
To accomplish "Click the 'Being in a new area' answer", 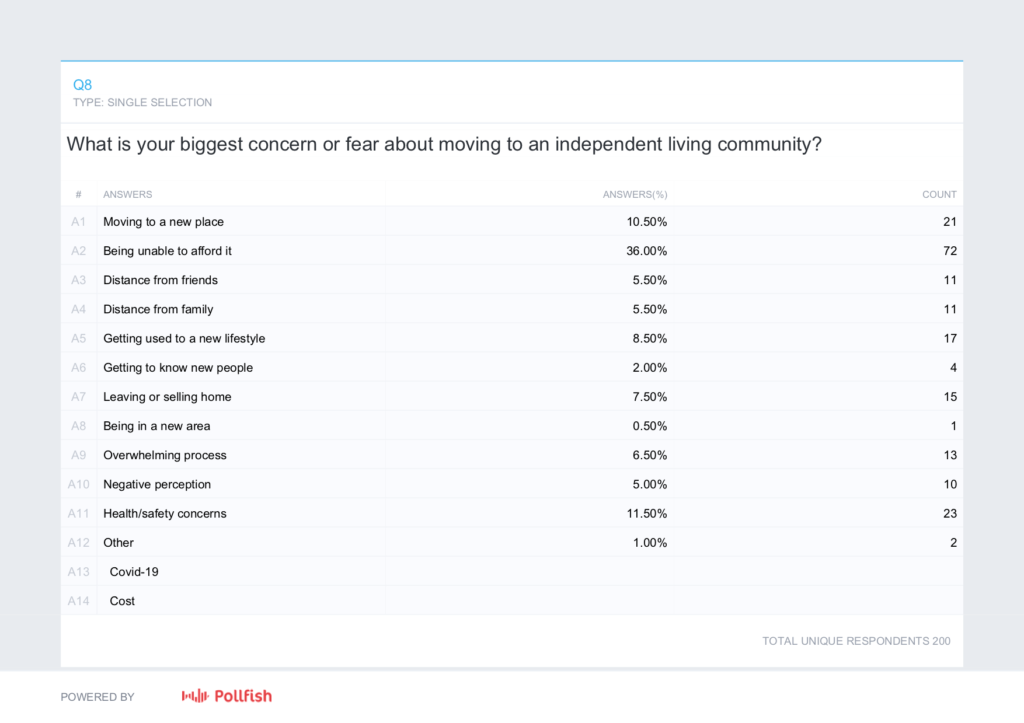I will 156,426.
